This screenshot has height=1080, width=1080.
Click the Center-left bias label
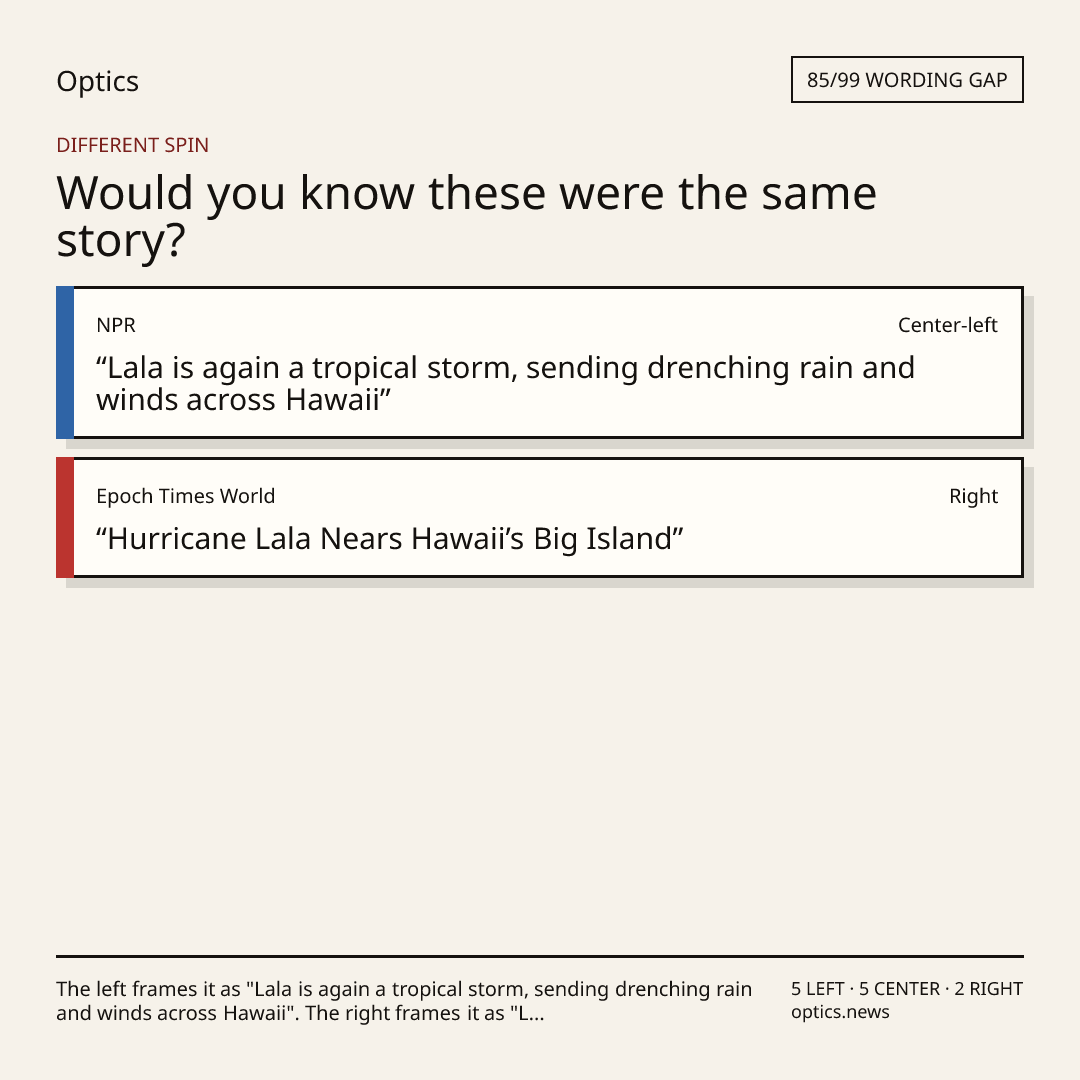pos(948,325)
